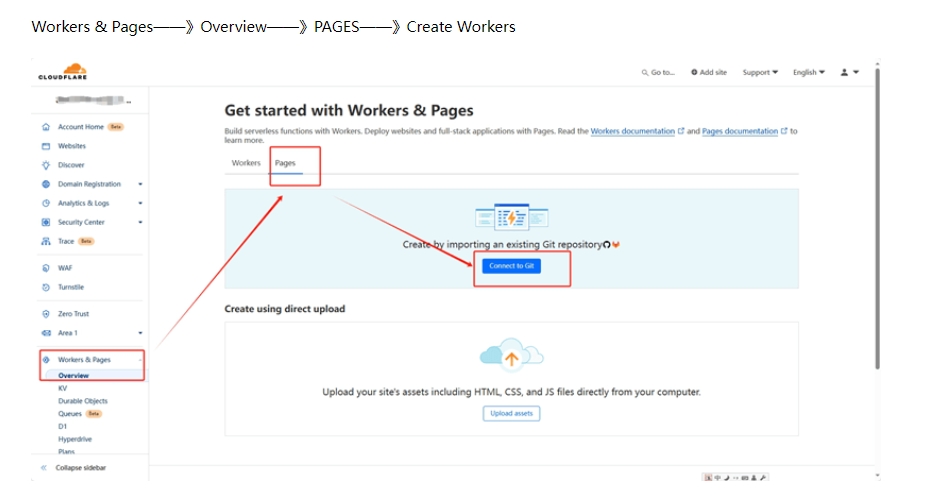Expand the Domain Registration submenu arrow
This screenshot has width=944, height=497.
(x=140, y=184)
